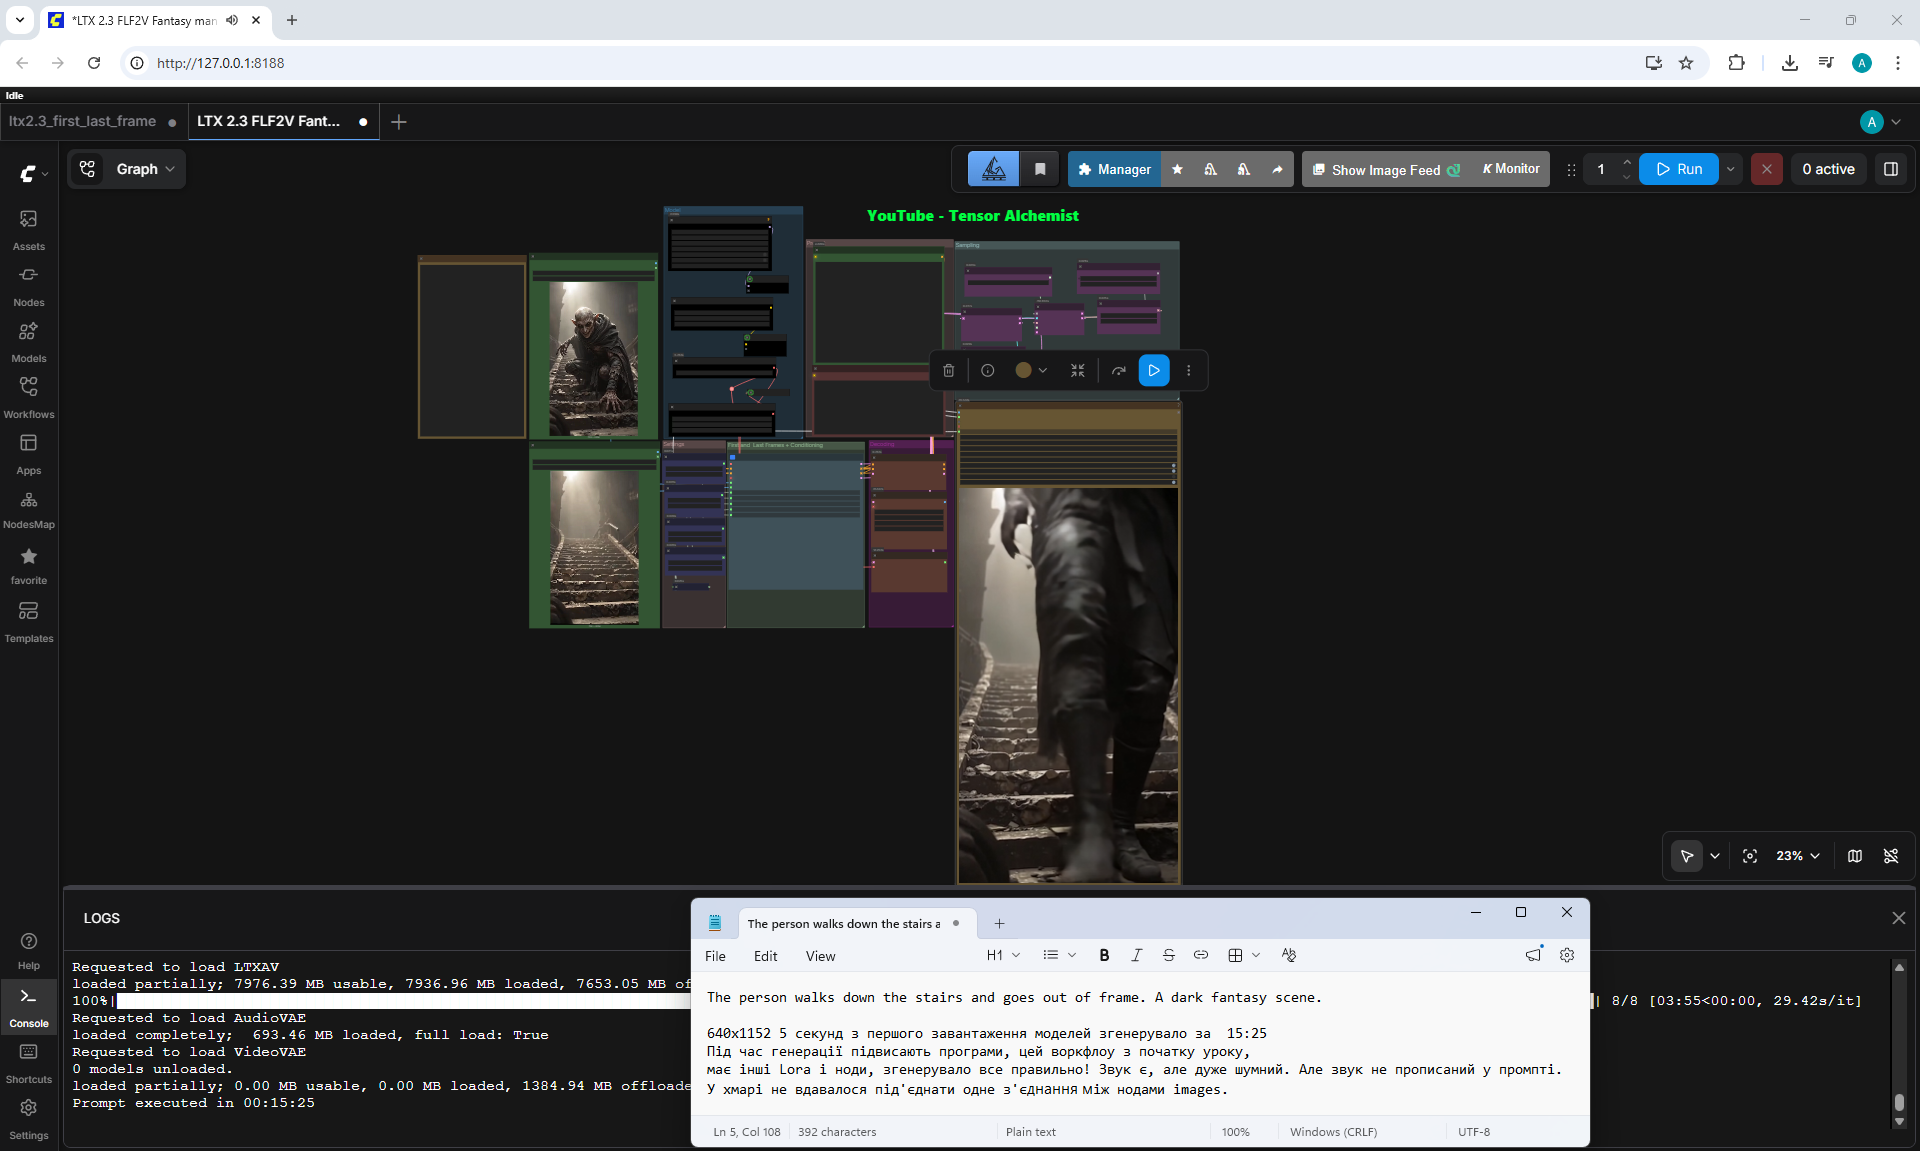This screenshot has width=1920, height=1151.
Task: Toggle the Console panel
Action: [x=28, y=1006]
